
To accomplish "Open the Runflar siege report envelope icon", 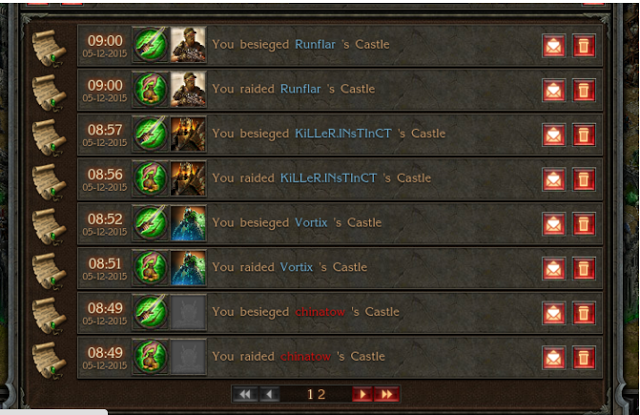I will point(553,45).
